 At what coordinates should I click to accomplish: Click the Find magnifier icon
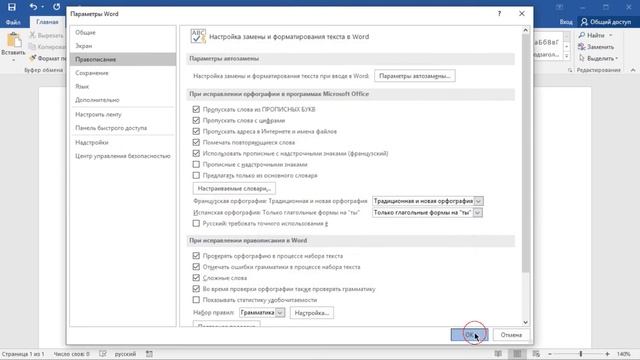pos(582,36)
